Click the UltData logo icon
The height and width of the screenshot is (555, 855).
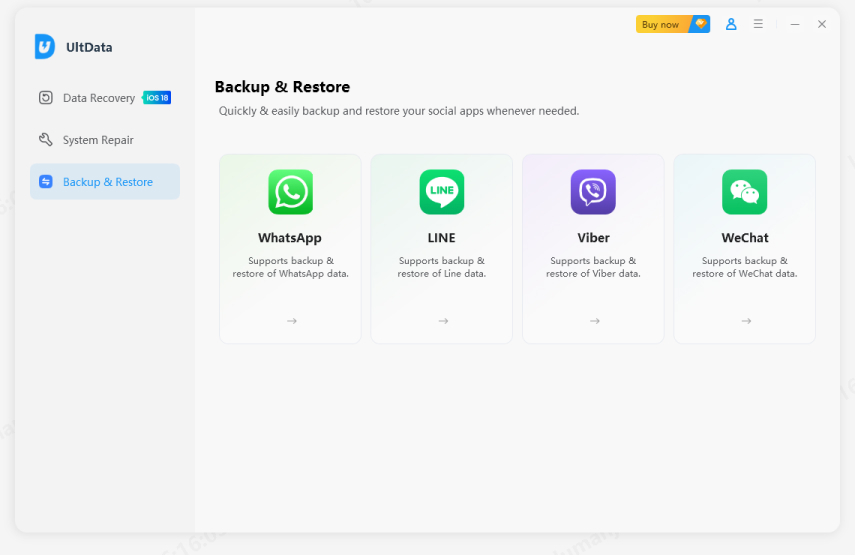tap(45, 46)
